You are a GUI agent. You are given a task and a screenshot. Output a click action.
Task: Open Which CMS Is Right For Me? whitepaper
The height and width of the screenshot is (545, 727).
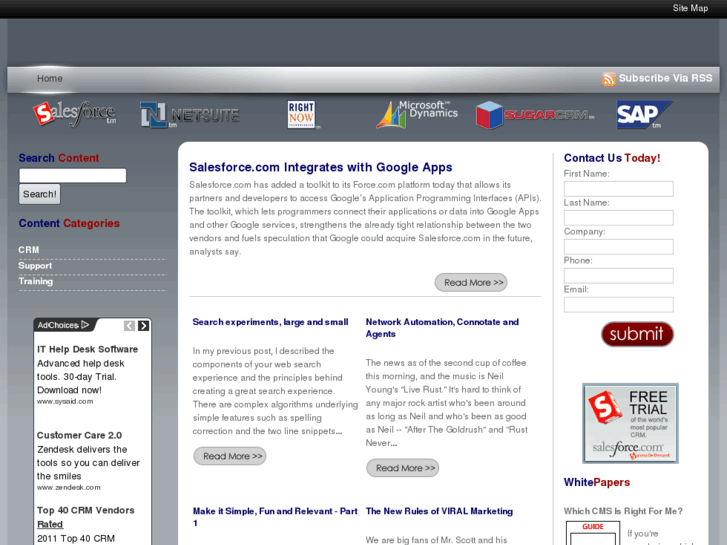pos(623,511)
